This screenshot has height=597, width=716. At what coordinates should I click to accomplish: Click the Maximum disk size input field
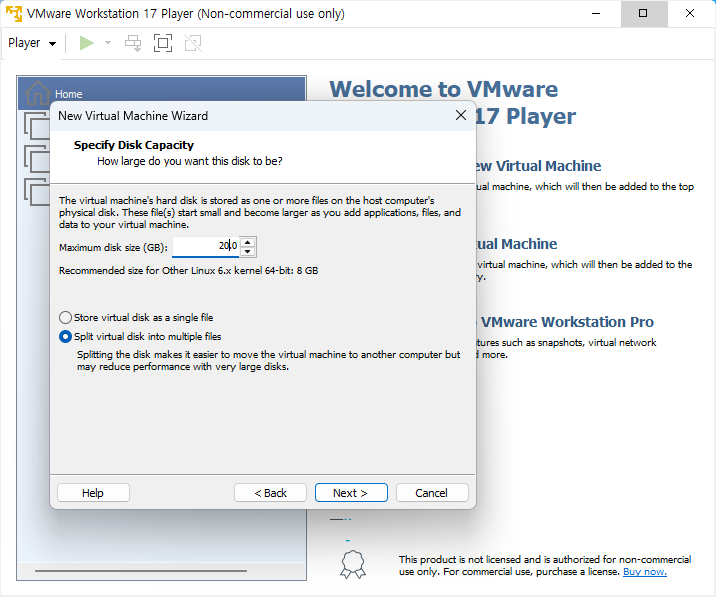pos(205,246)
